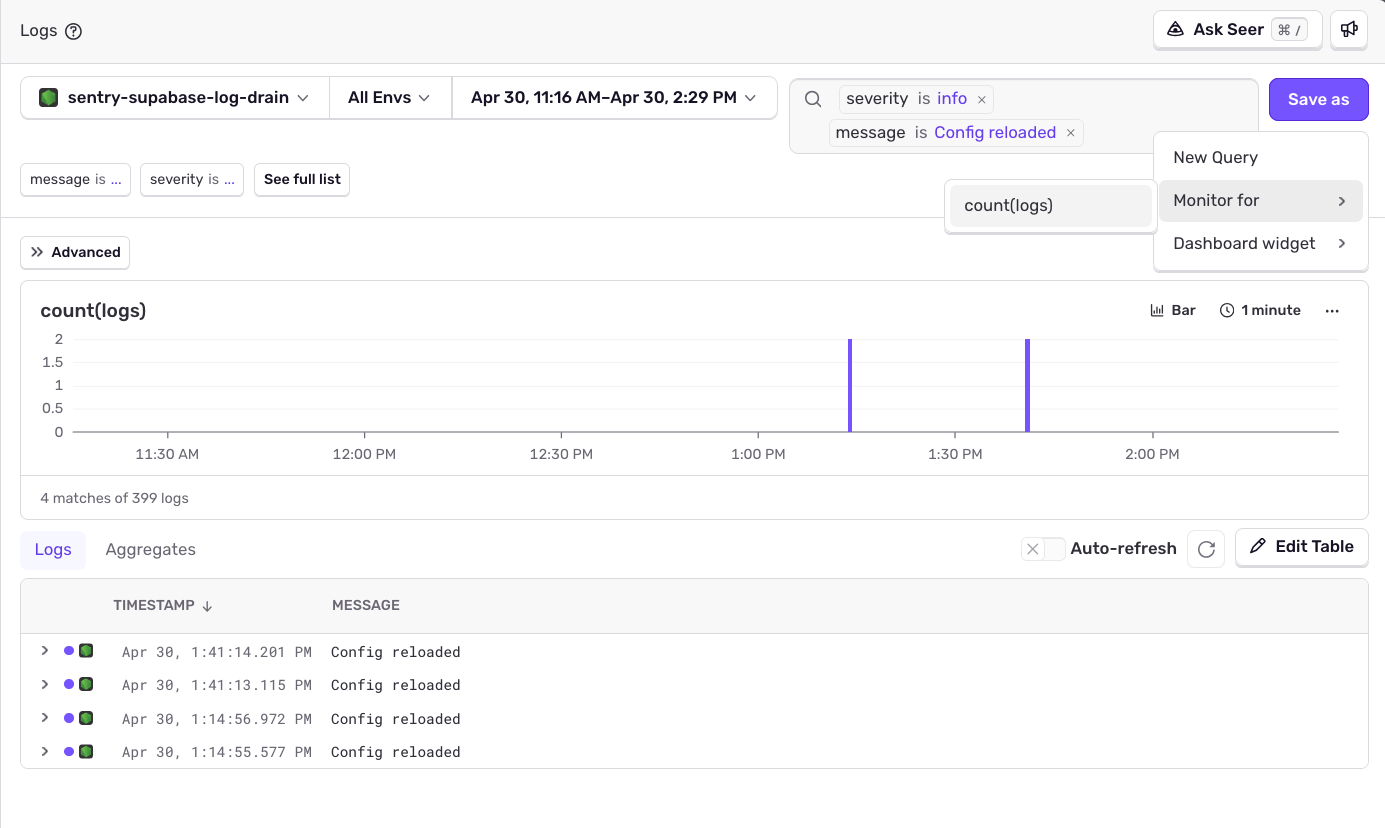
Task: Expand the 1:41:14.201 PM log row
Action: coord(44,651)
